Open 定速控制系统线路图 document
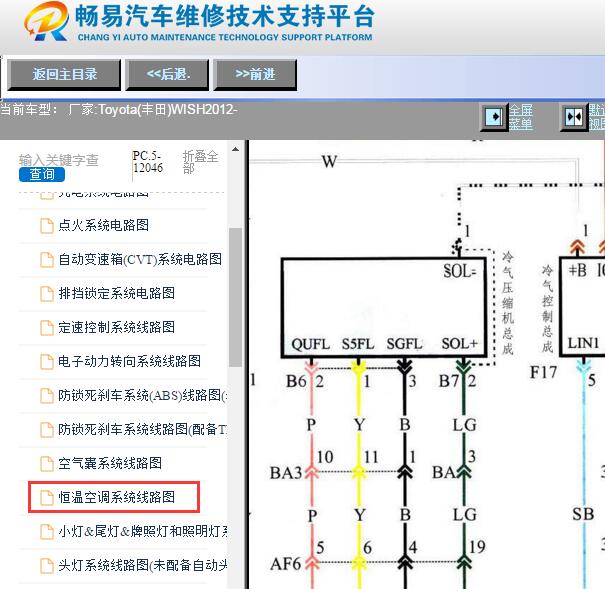The height and width of the screenshot is (589, 605). click(117, 327)
